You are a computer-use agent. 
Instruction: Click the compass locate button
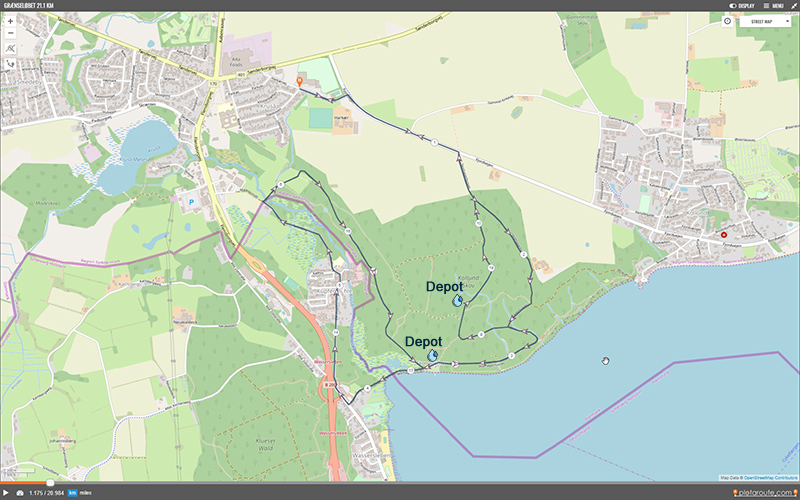[x=727, y=20]
